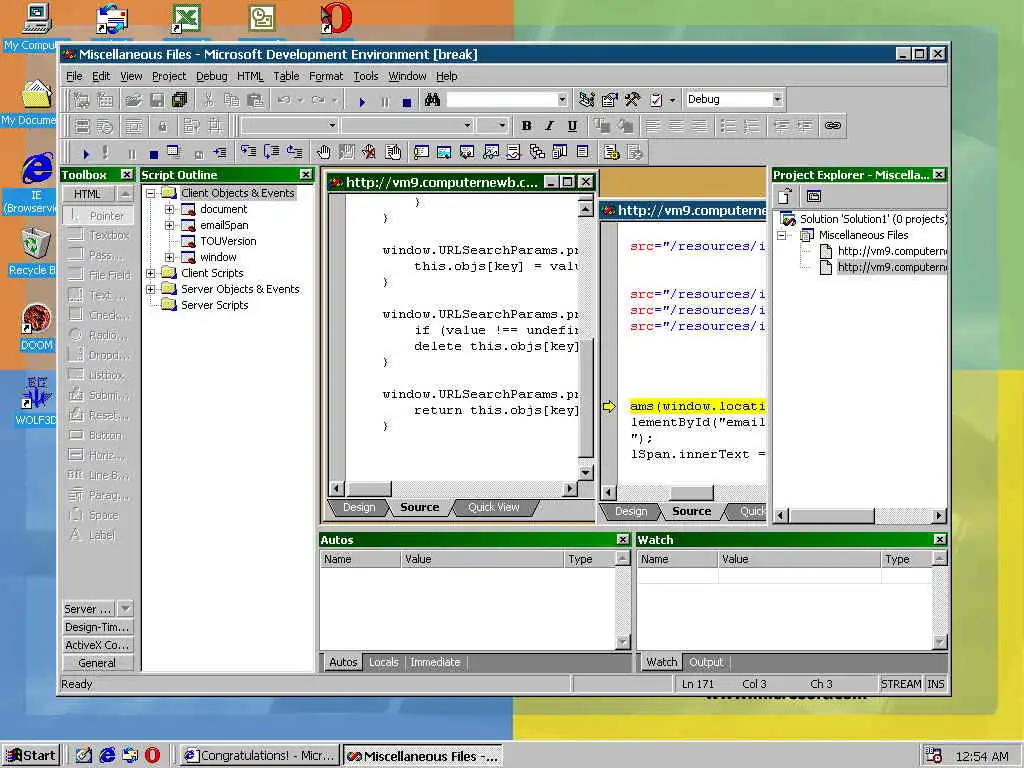This screenshot has width=1024, height=768.
Task: Click the Windows Start button
Action: [31, 756]
